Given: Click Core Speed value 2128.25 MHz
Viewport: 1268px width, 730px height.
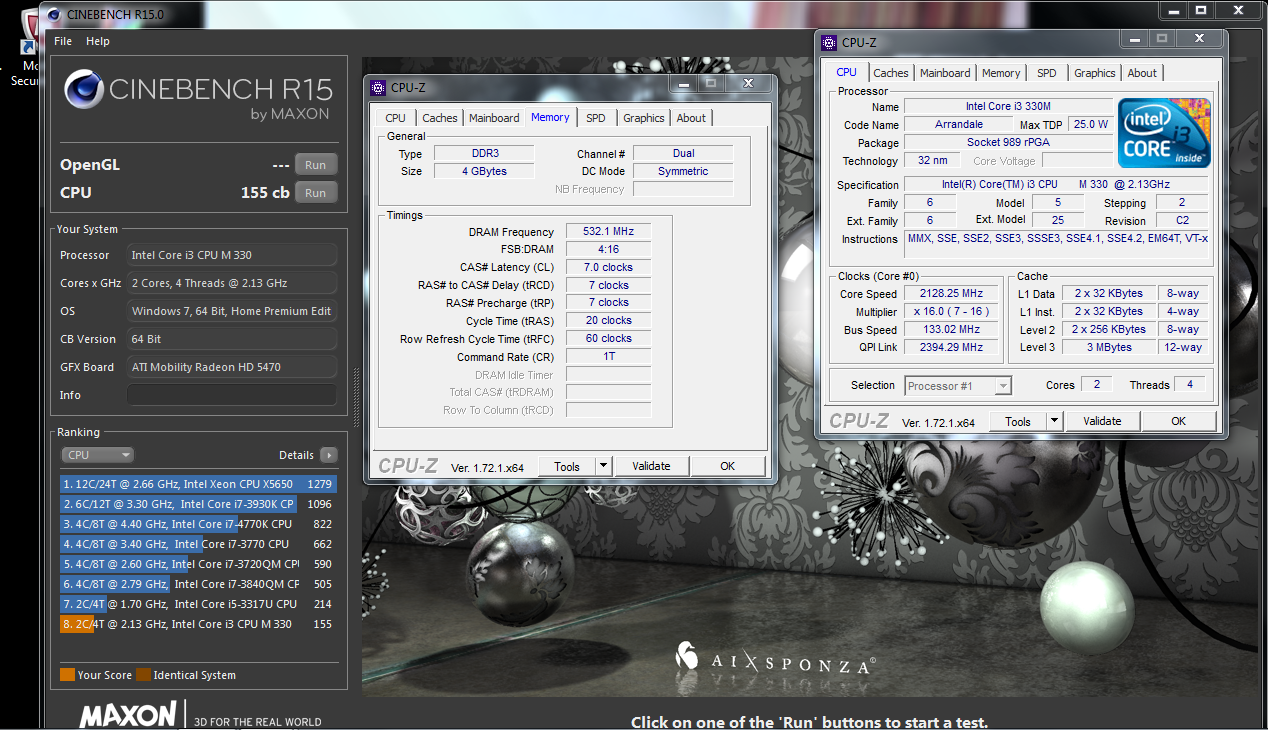Looking at the screenshot, I should point(950,293).
